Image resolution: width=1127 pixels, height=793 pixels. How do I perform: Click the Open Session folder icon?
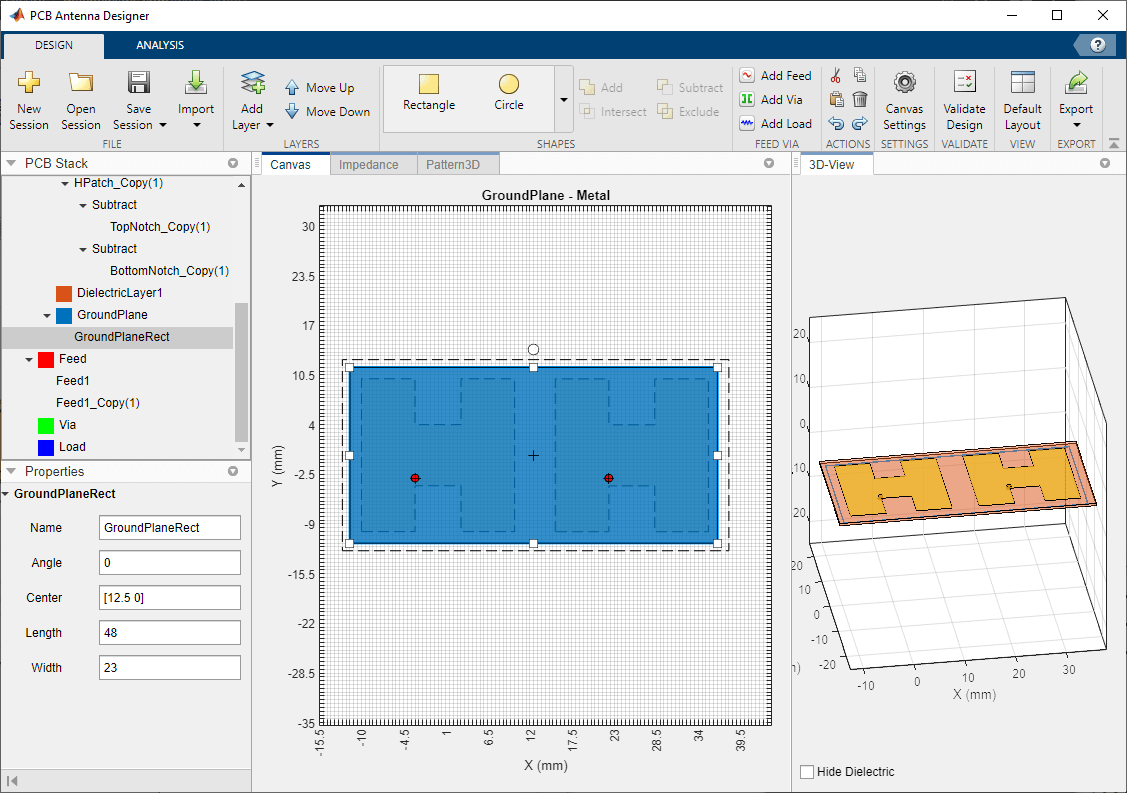click(x=81, y=84)
